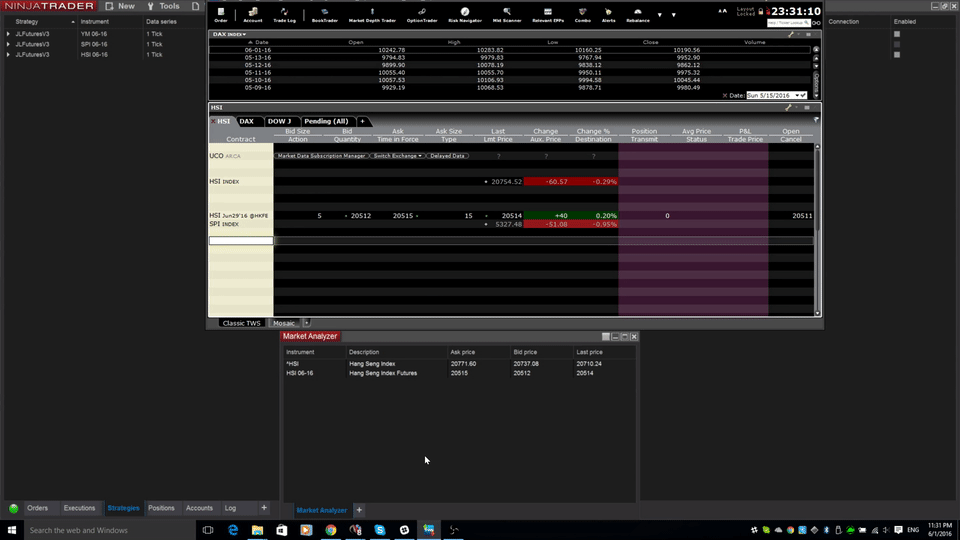Toggle Enabled checkbox for SPI 06-16 strategy

897,44
